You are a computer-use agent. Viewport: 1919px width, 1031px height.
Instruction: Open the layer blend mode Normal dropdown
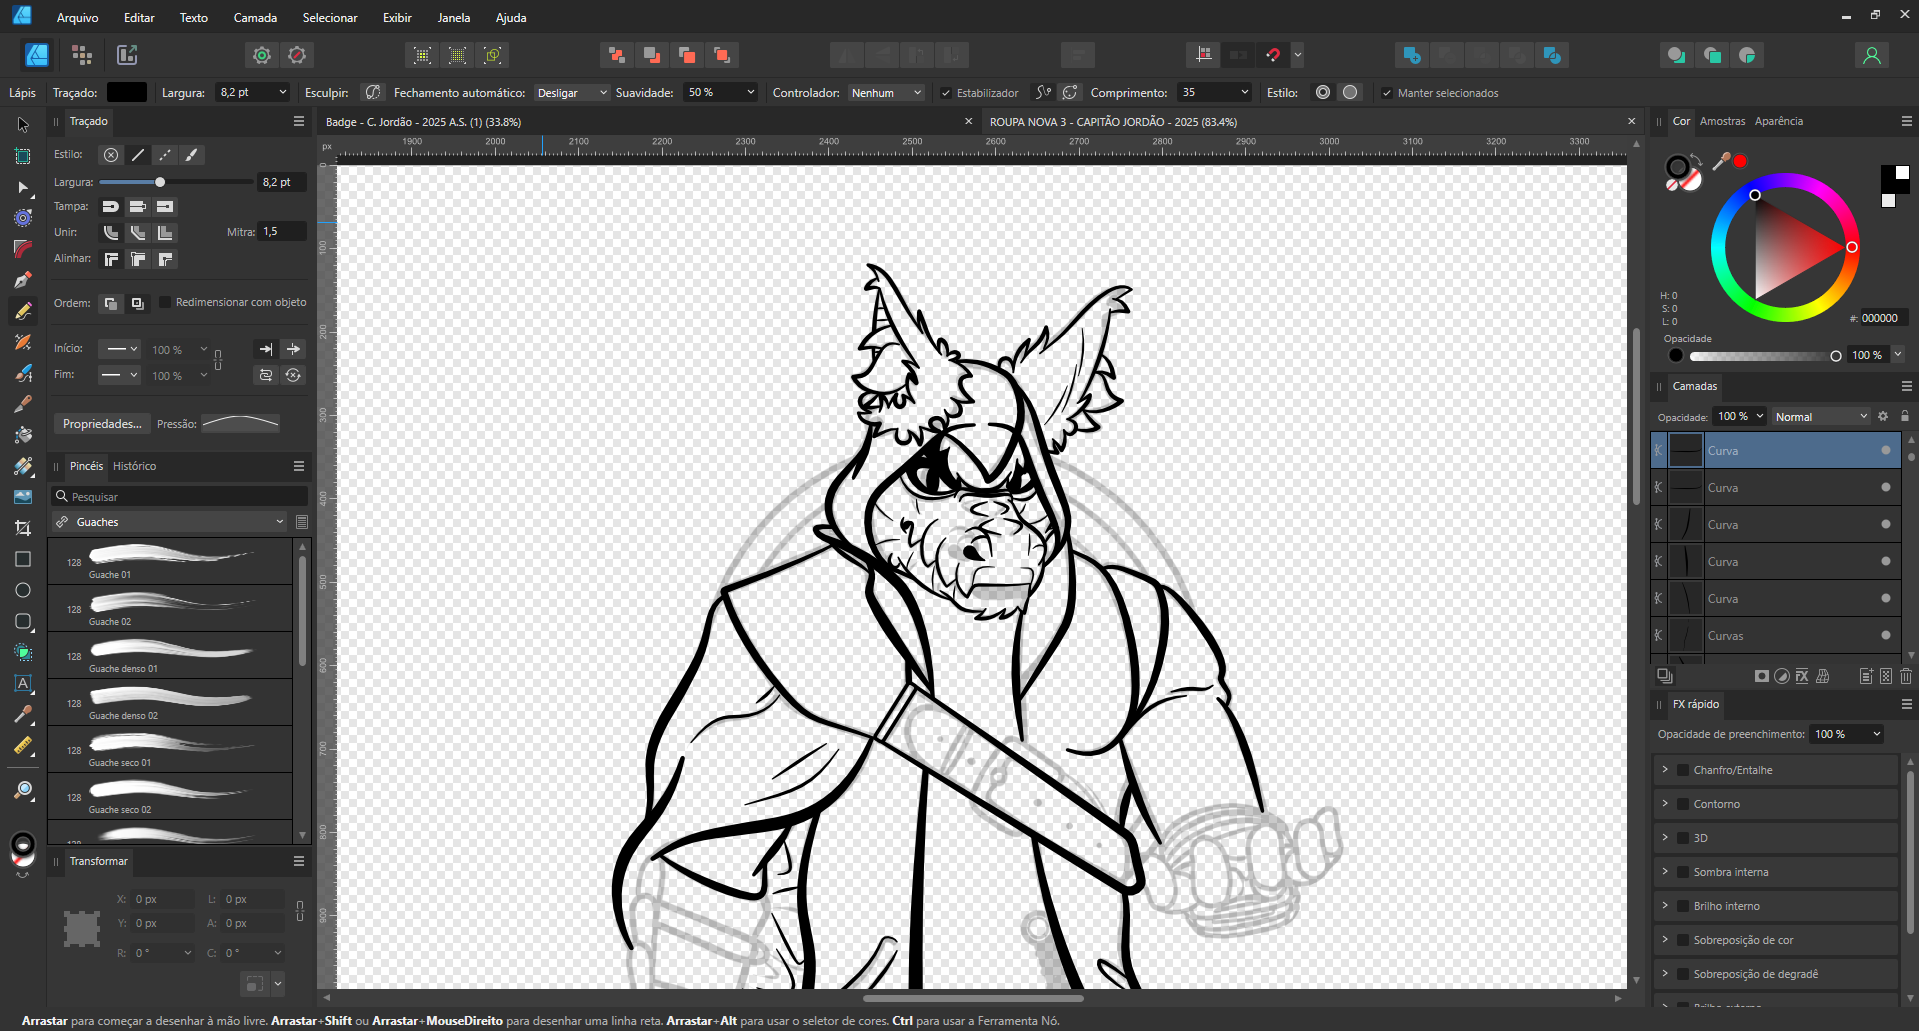click(1820, 417)
